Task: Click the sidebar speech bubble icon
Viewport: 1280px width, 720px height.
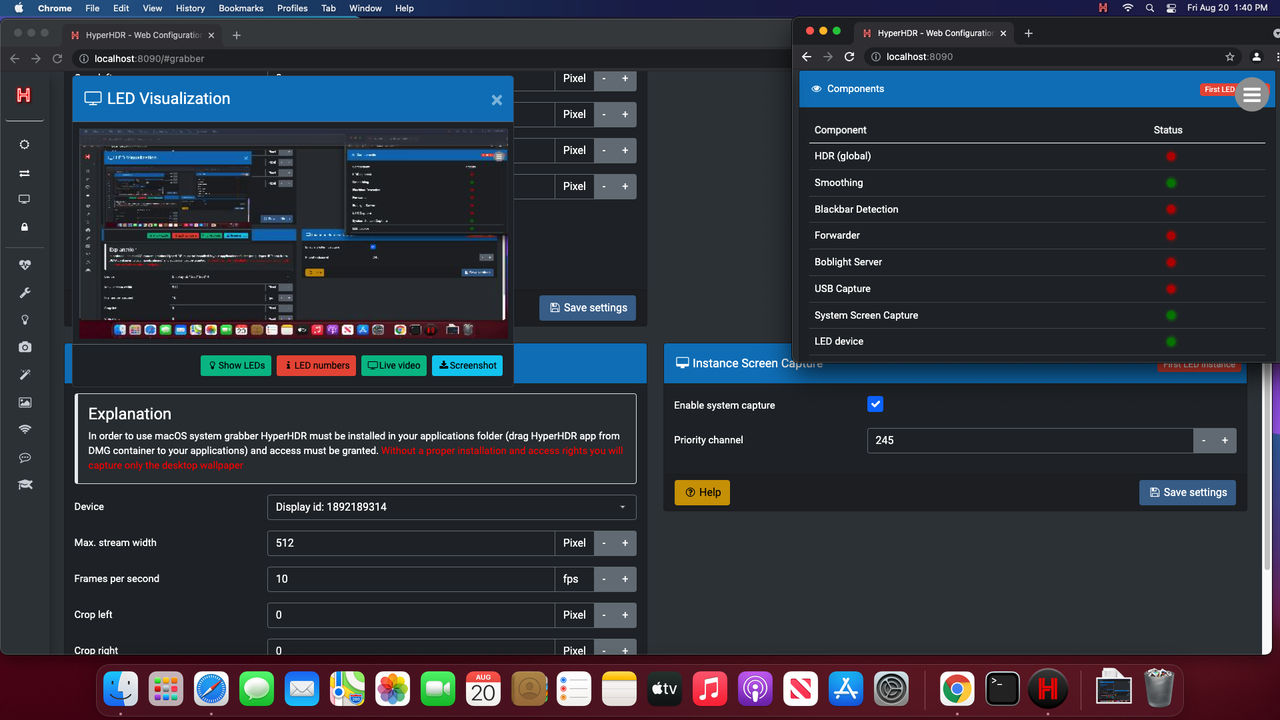Action: [25, 457]
